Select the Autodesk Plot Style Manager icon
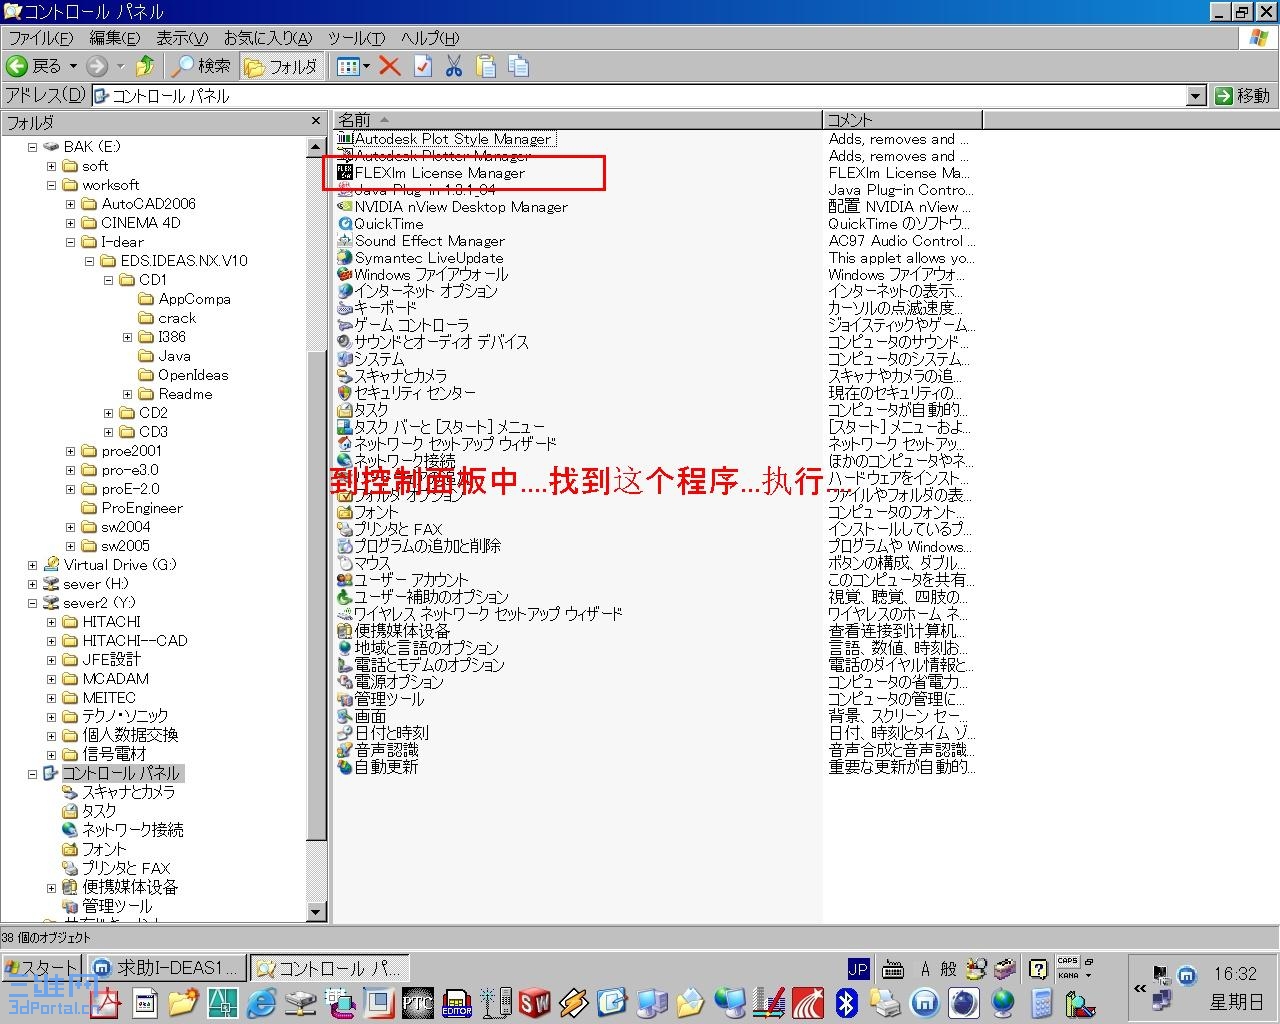The width and height of the screenshot is (1280, 1024). click(x=345, y=139)
